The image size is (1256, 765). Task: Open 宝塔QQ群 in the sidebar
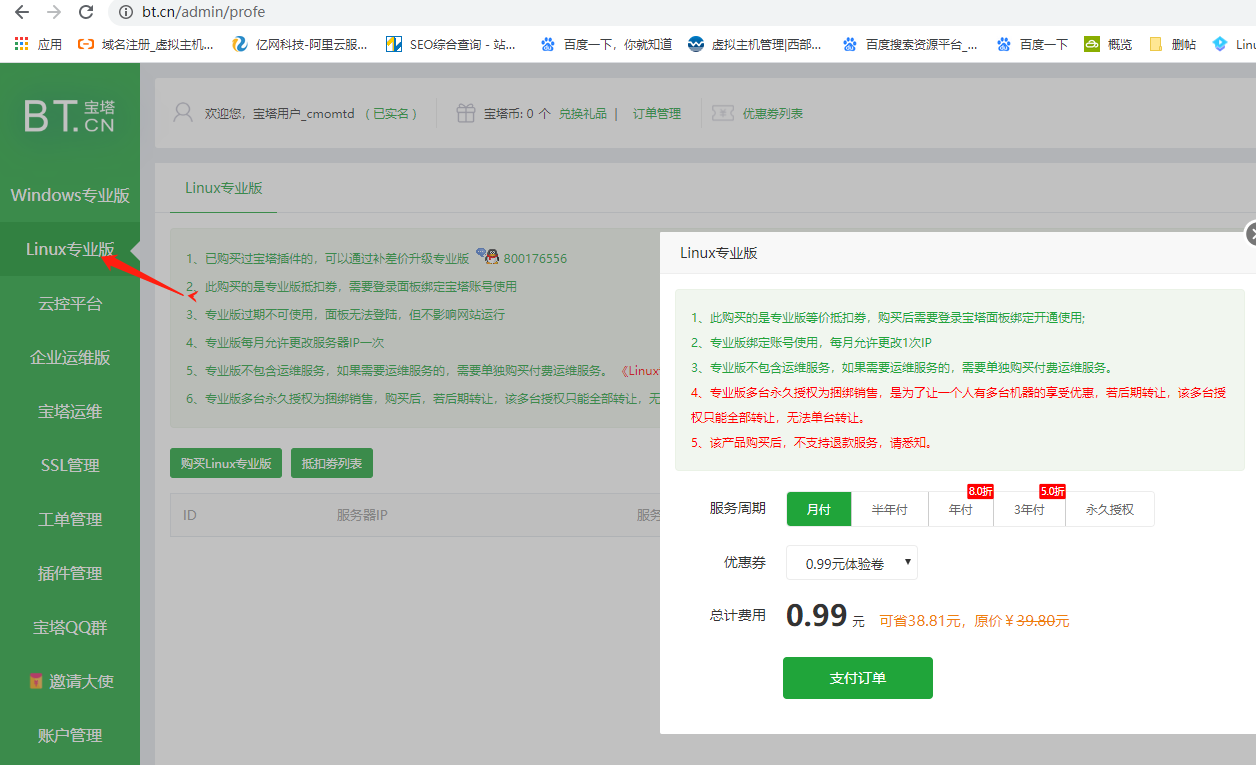(70, 627)
